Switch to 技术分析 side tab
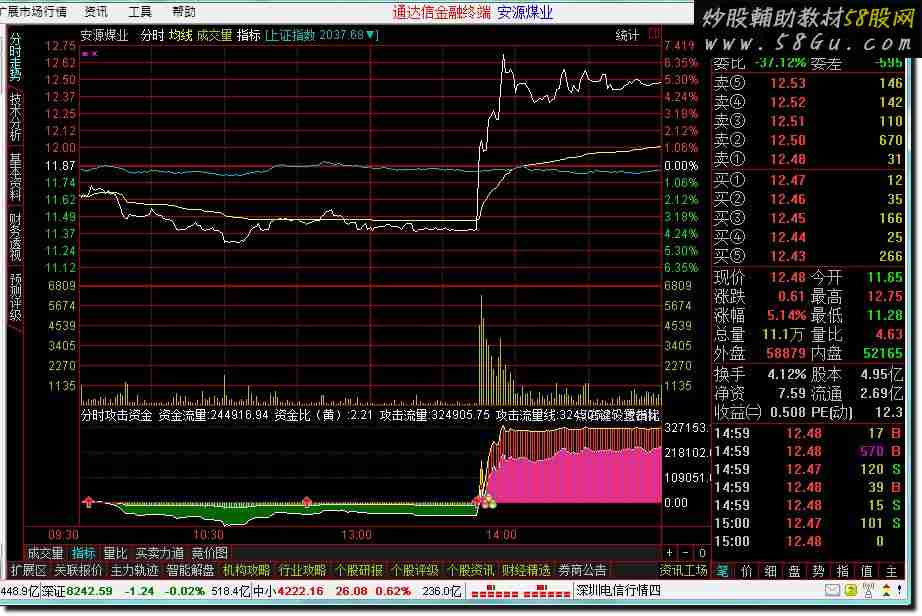Screen dimensions: 922x616 click(15, 116)
